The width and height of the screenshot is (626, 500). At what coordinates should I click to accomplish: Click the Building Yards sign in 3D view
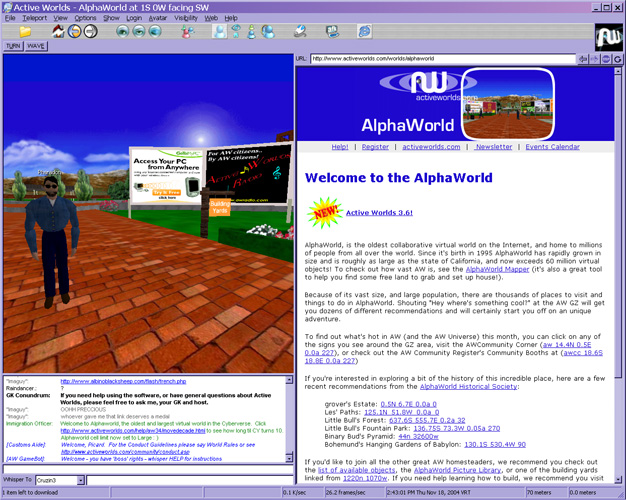(220, 207)
